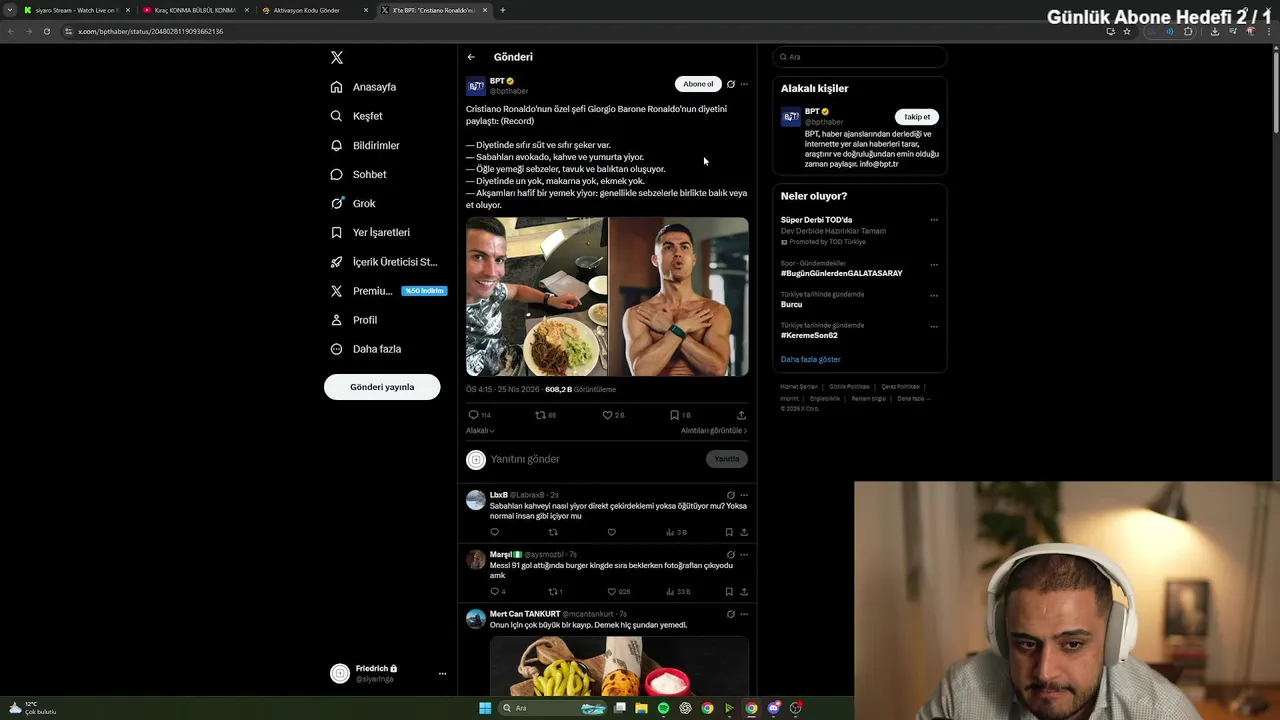
Task: Open three-dot menu for Burcu trend
Action: [934, 296]
